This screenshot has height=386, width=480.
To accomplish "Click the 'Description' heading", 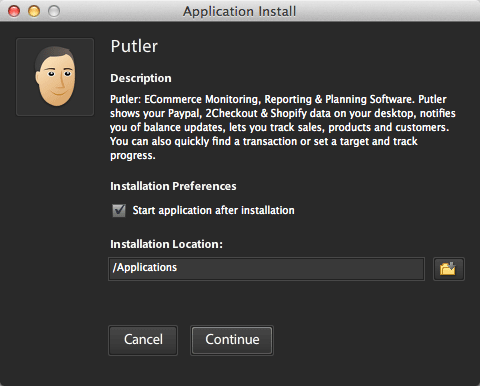I will pos(141,78).
